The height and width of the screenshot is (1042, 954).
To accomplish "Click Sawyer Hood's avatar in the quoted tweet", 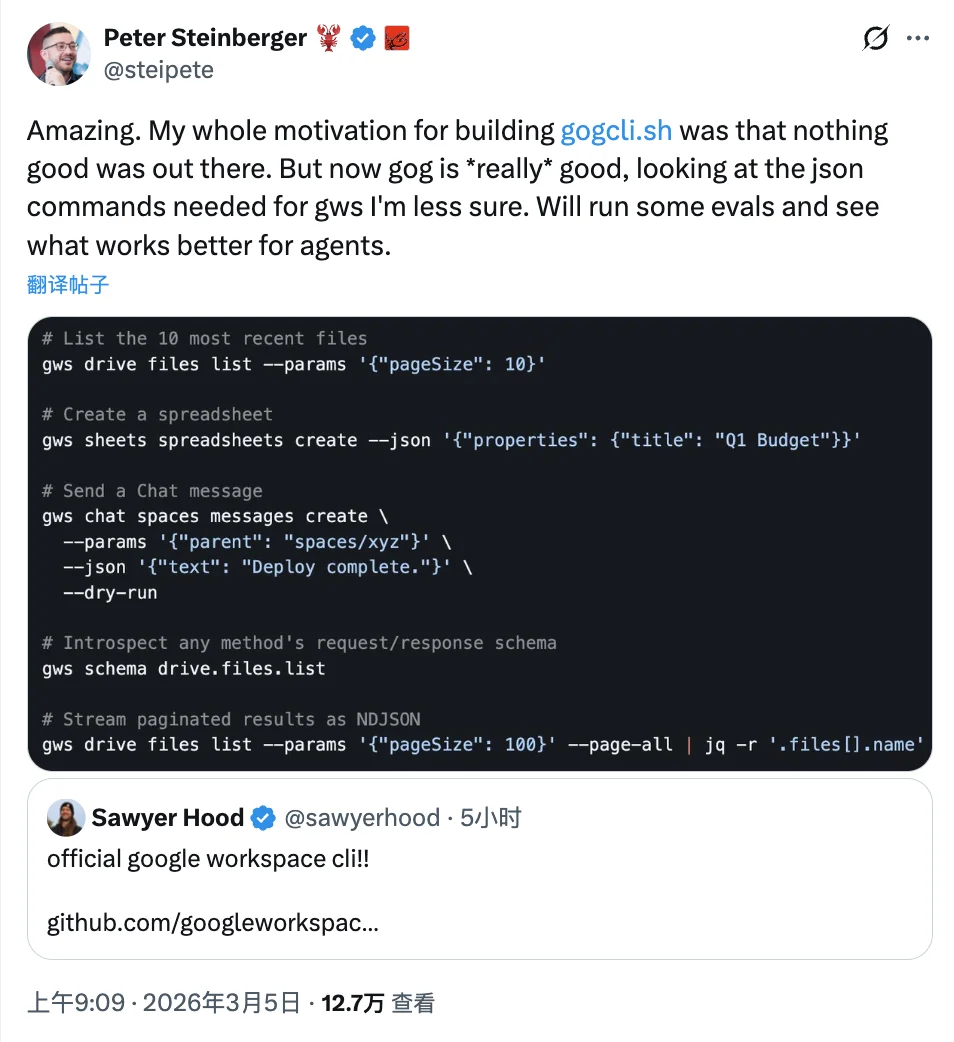I will coord(66,817).
